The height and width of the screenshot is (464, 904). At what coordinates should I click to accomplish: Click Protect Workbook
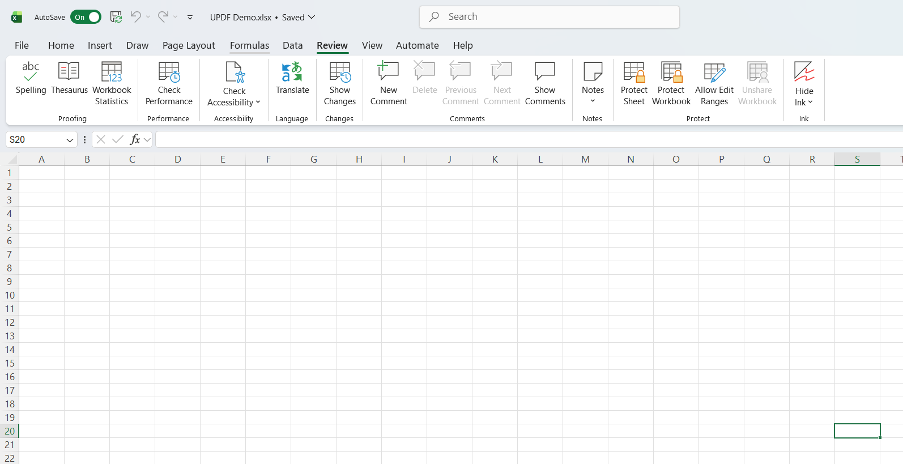click(671, 79)
